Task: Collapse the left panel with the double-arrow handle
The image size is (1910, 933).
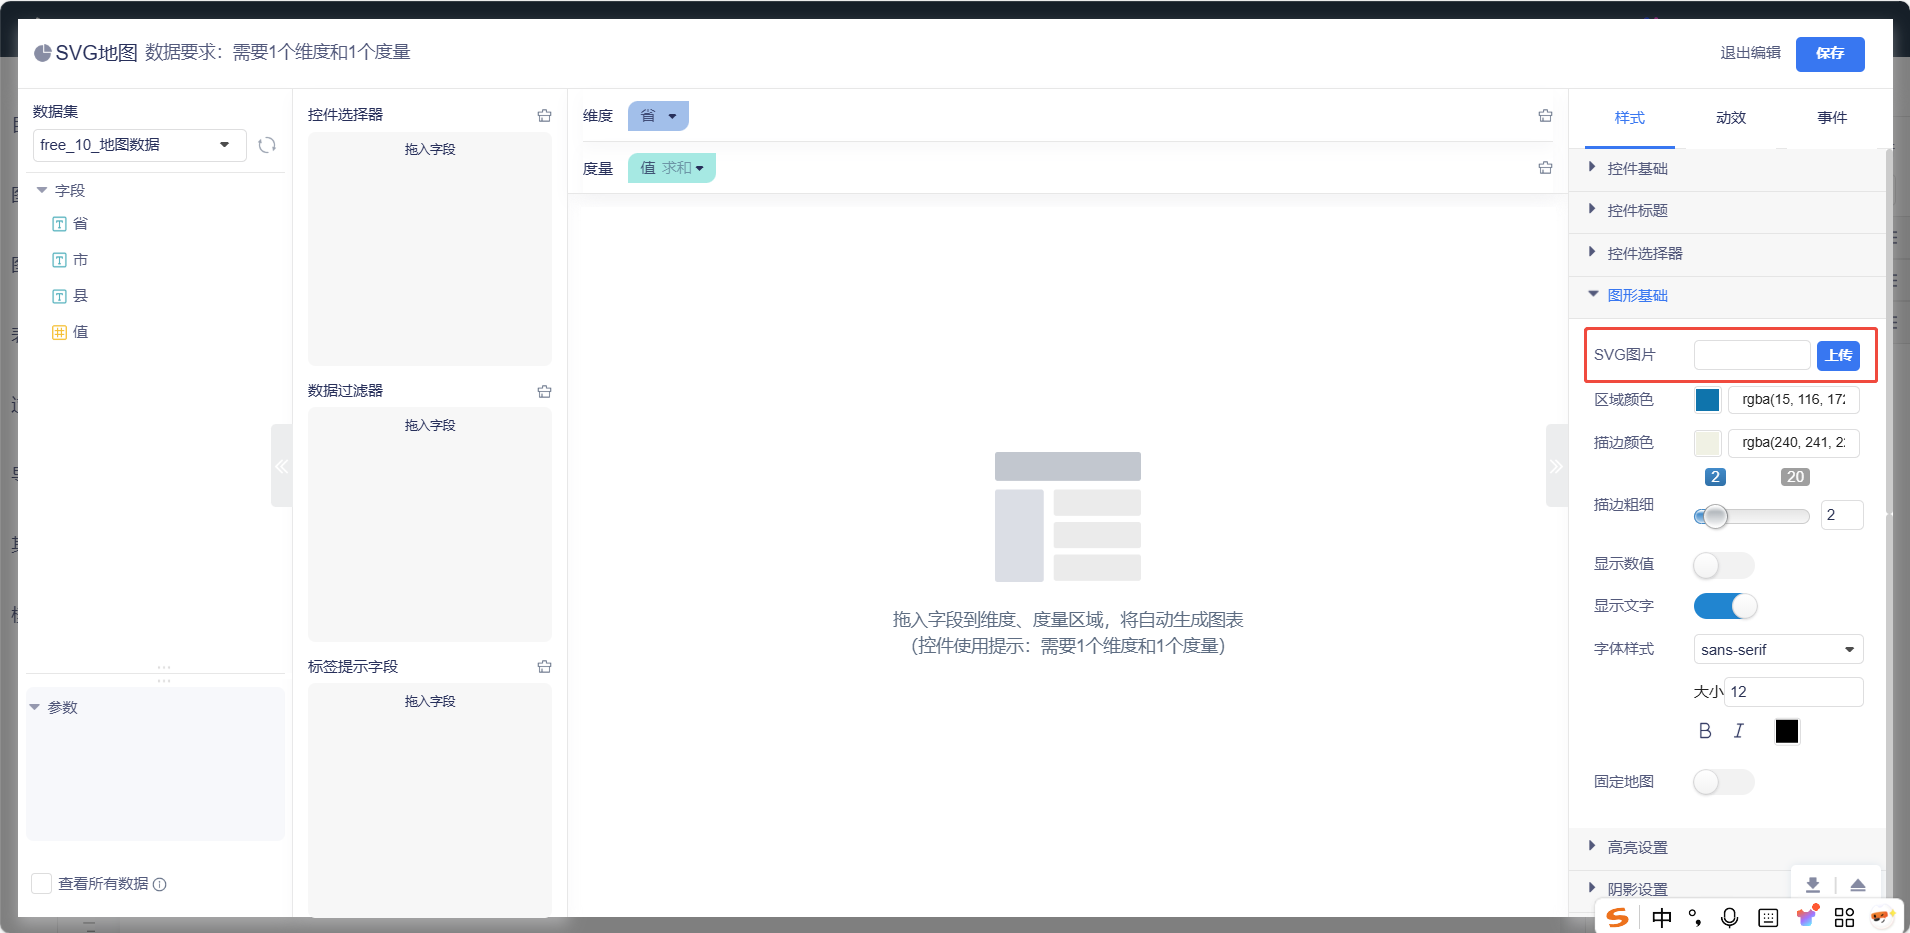Action: coord(281,466)
